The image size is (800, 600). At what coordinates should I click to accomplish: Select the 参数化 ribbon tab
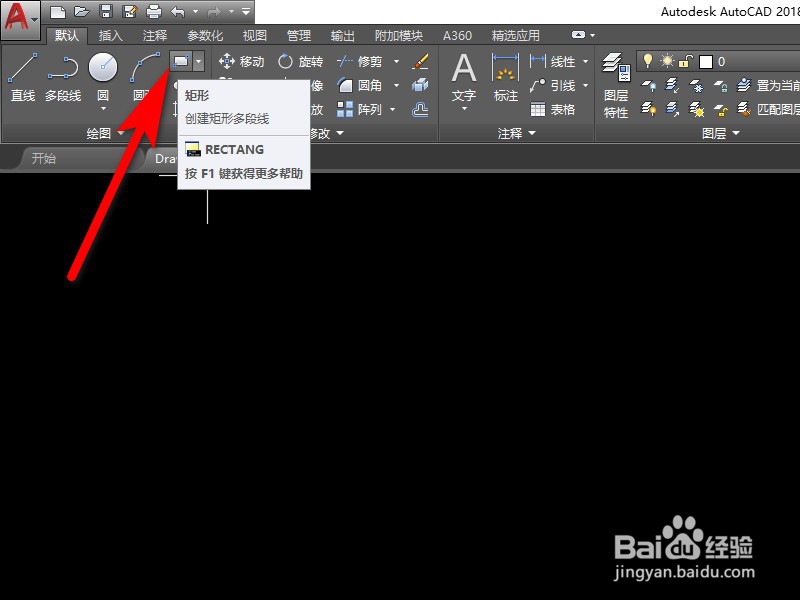point(205,35)
